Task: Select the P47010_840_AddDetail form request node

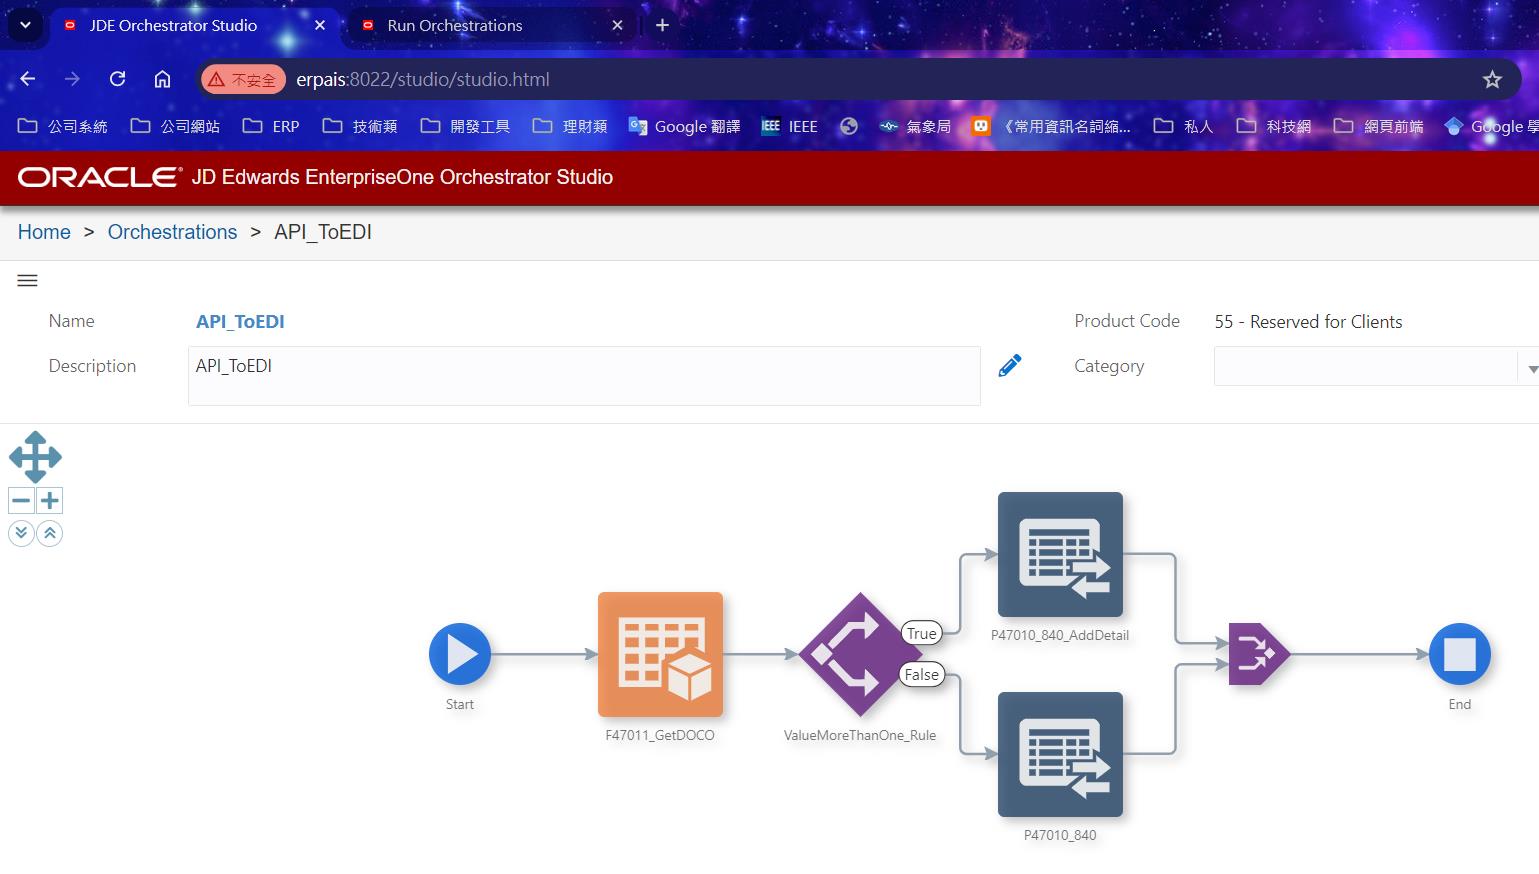Action: click(1060, 554)
